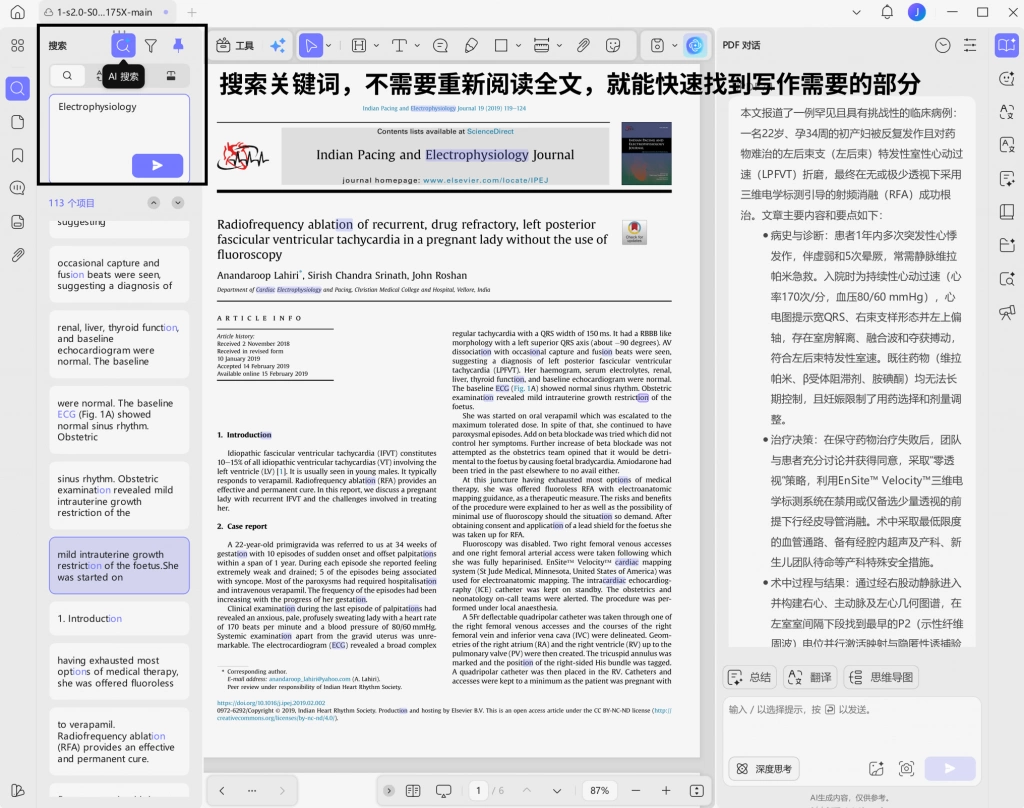Screen dimensions: 1024x808
Task: Expand the shape rectangle tool dropdown arrow
Action: coord(519,45)
